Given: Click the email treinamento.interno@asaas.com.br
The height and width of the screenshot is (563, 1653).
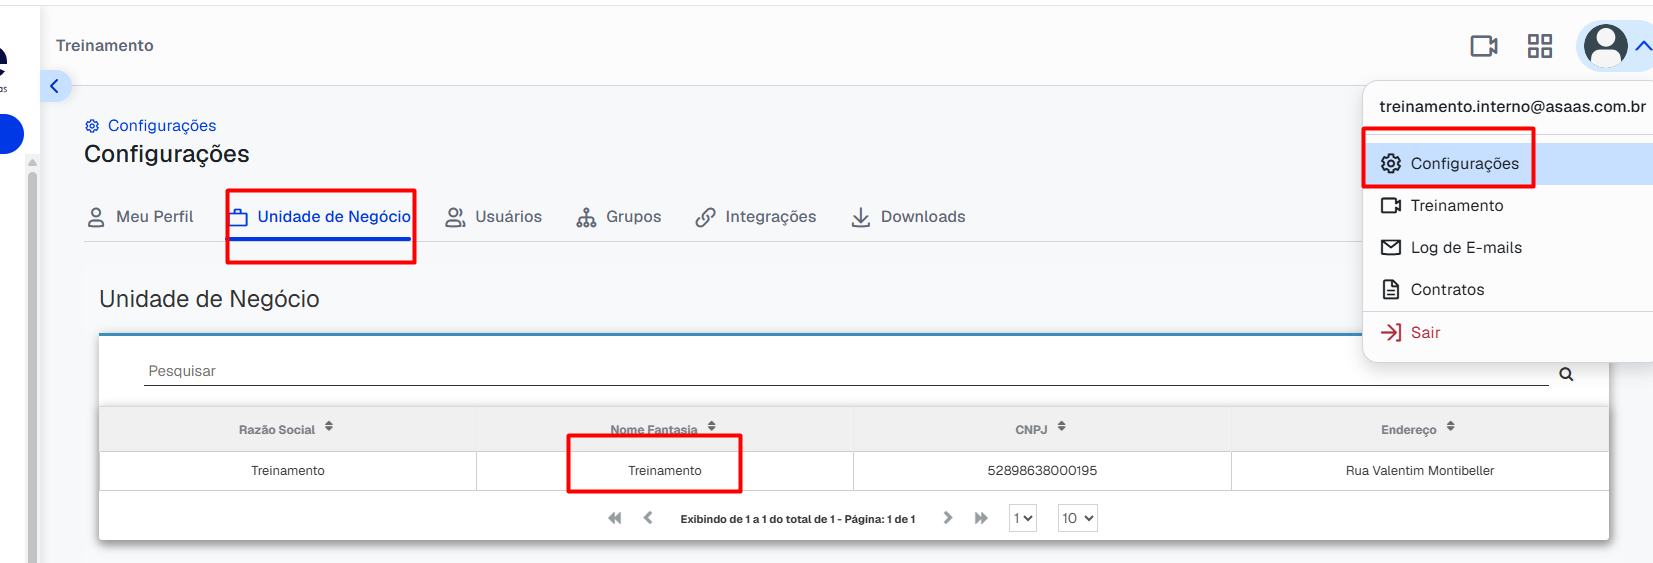Looking at the screenshot, I should pos(1512,107).
